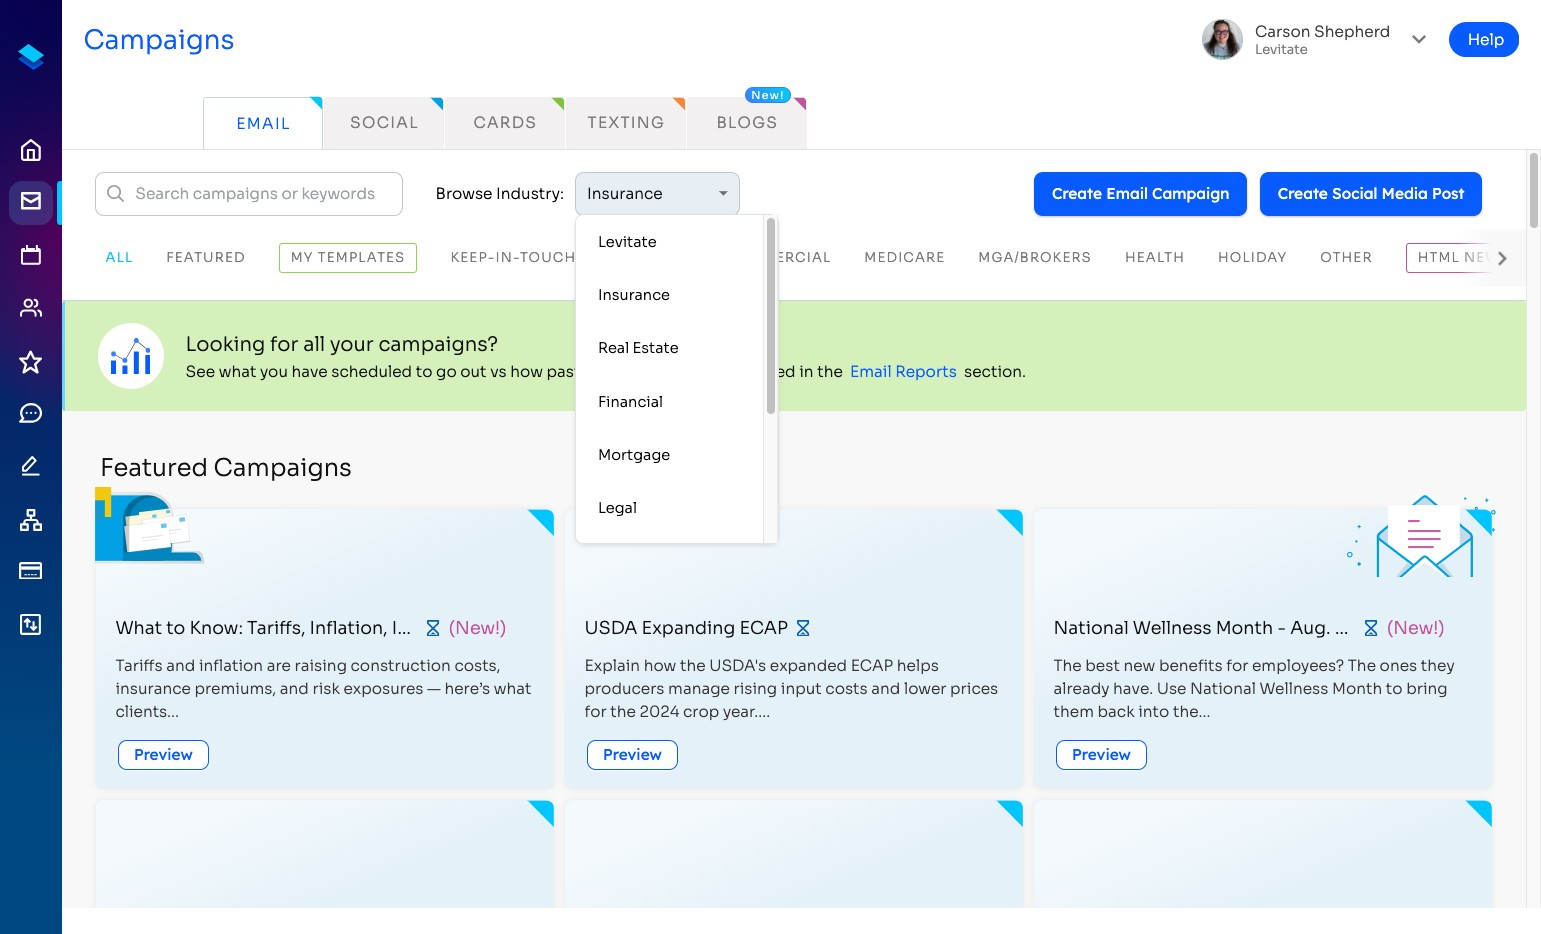1541x934 pixels.
Task: Switch to the BLOGS tab
Action: [747, 123]
